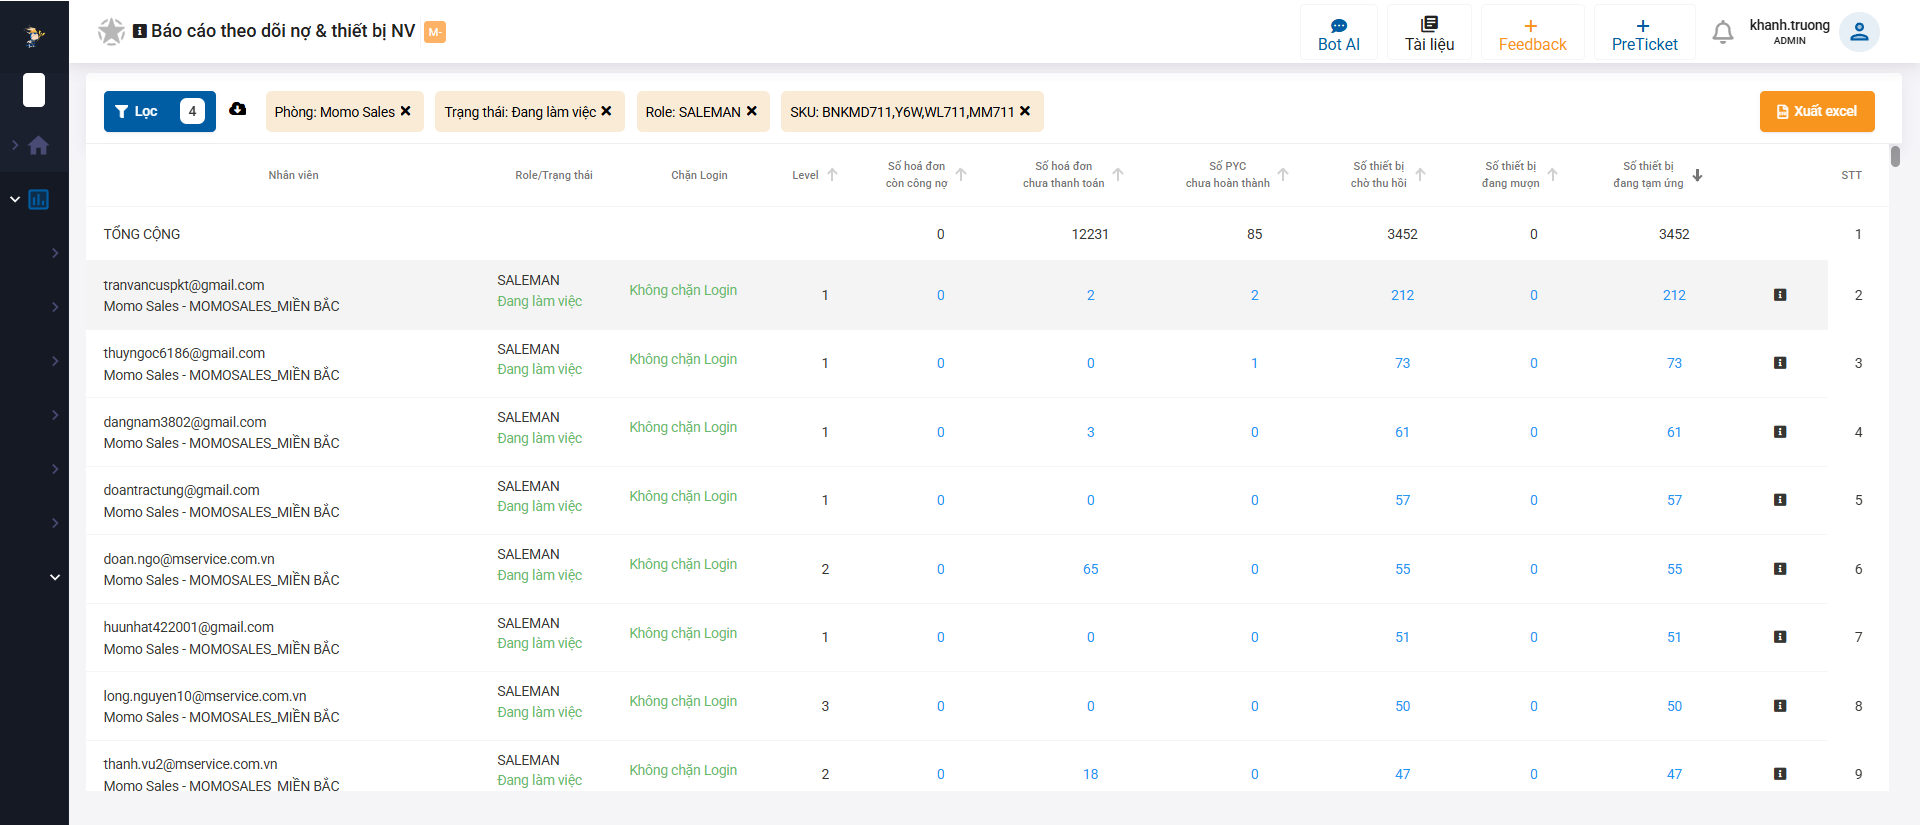Screen dimensions: 1920x825
Task: Click Không chặn Login for huunhat422001@gmail.com
Action: click(683, 633)
